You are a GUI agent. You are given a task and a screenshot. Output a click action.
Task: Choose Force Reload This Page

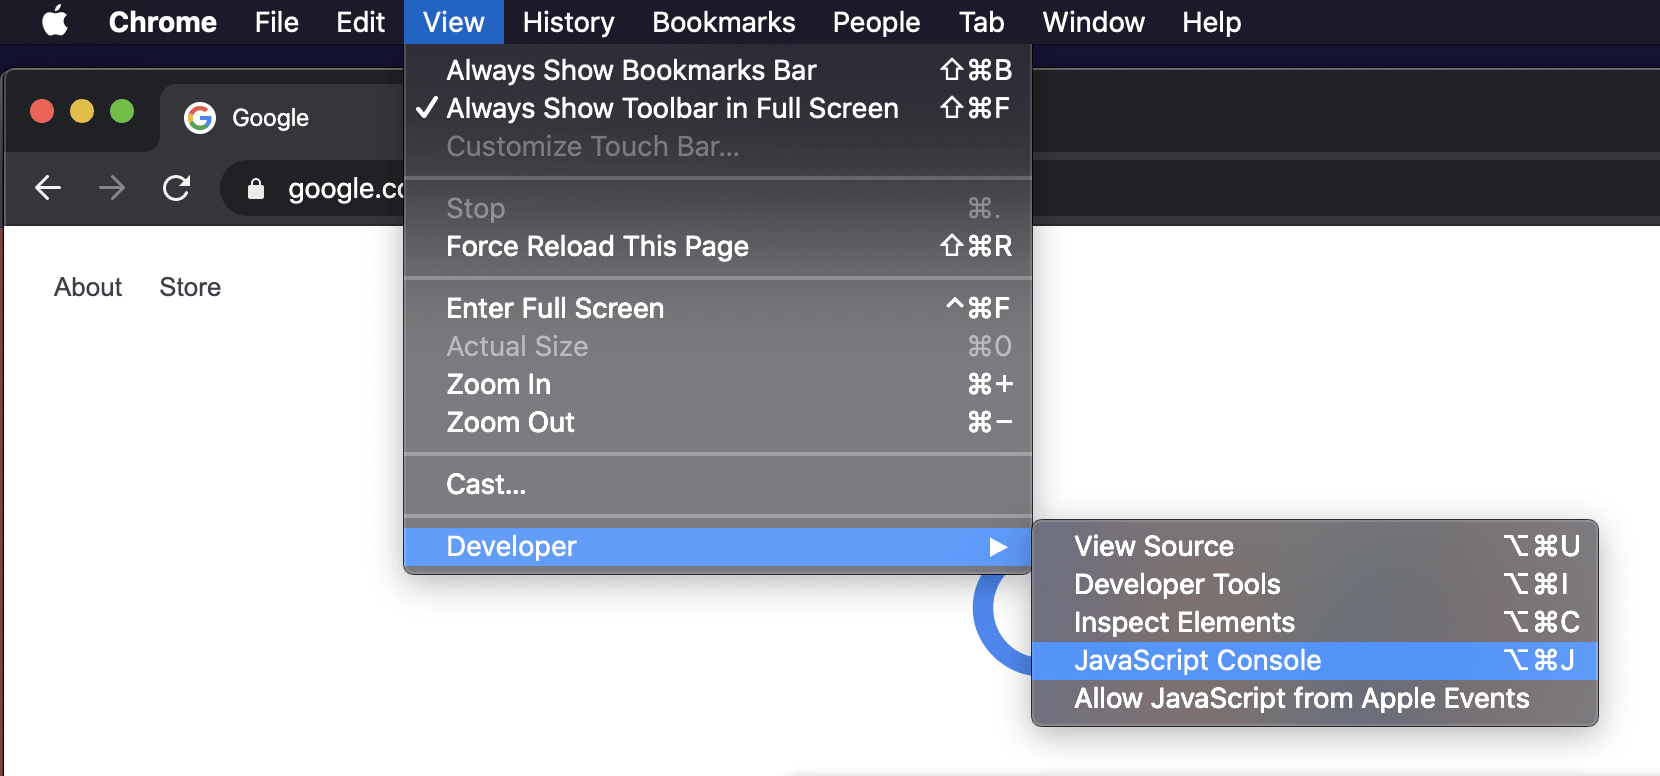click(x=597, y=246)
